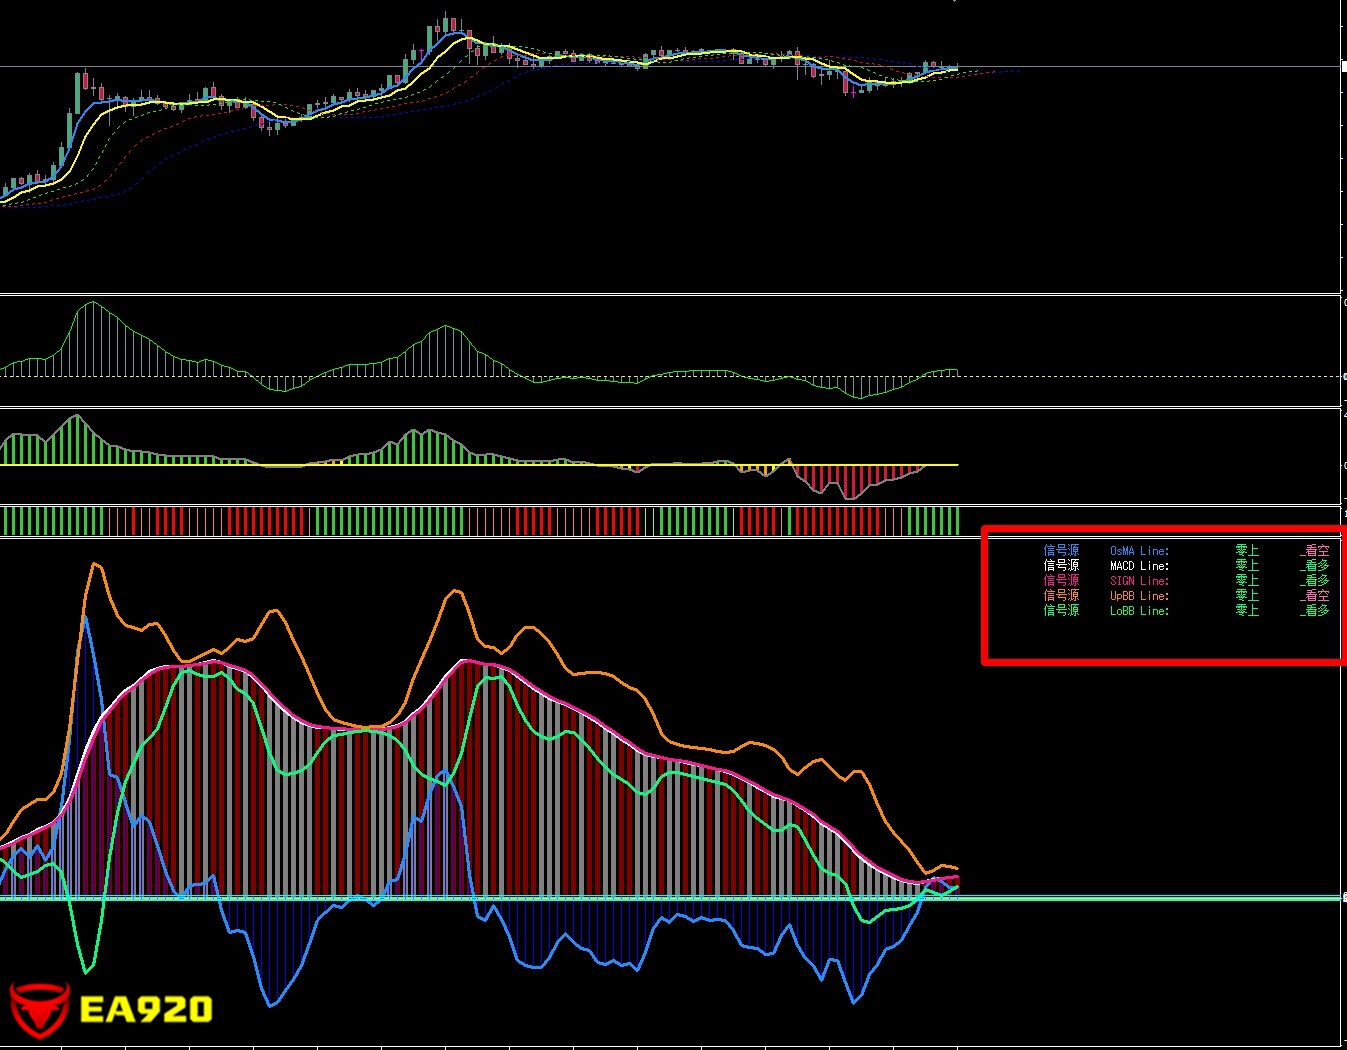Viewport: 1347px width, 1050px height.
Task: Click the red bull logo icon
Action: pyautogui.click(x=39, y=1008)
